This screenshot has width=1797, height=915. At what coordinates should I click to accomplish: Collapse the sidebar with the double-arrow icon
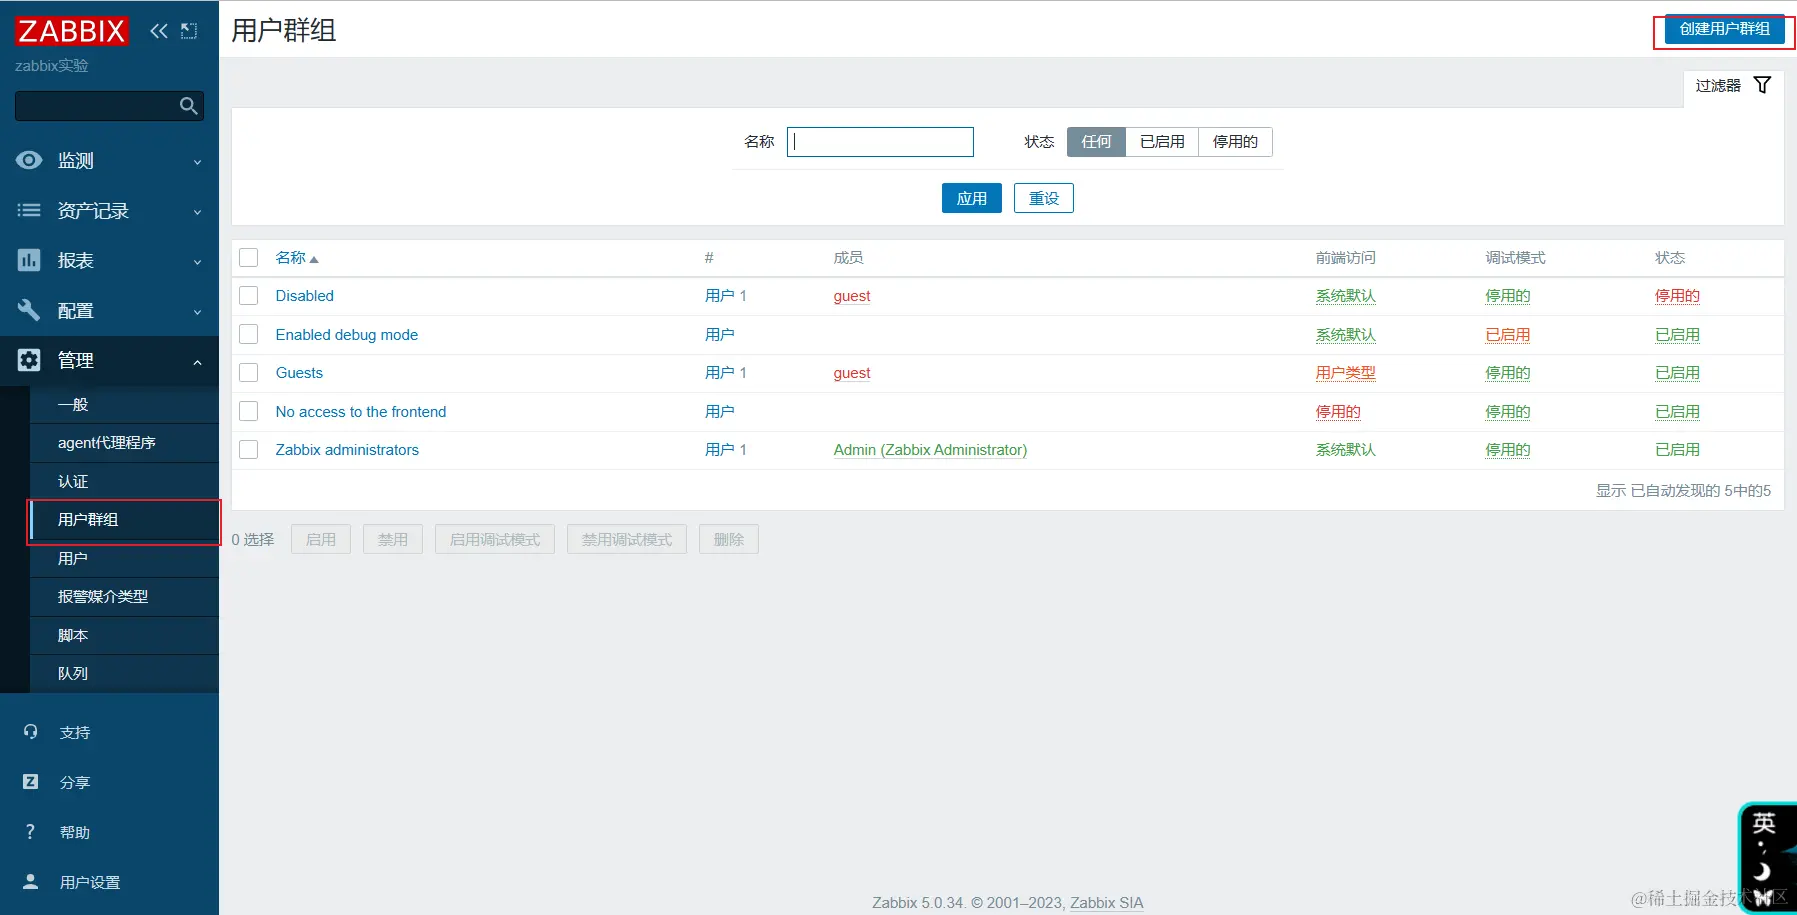coord(159,31)
